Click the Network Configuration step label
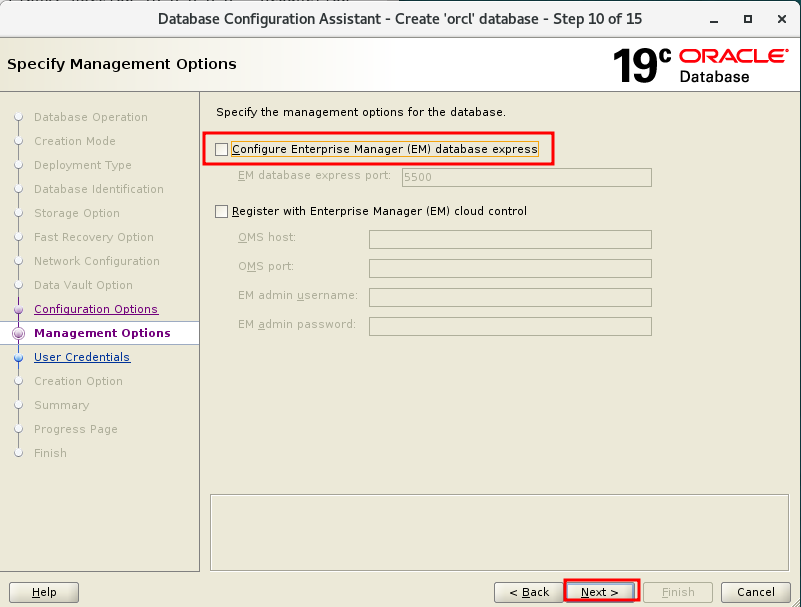The height and width of the screenshot is (607, 801). coord(97,261)
